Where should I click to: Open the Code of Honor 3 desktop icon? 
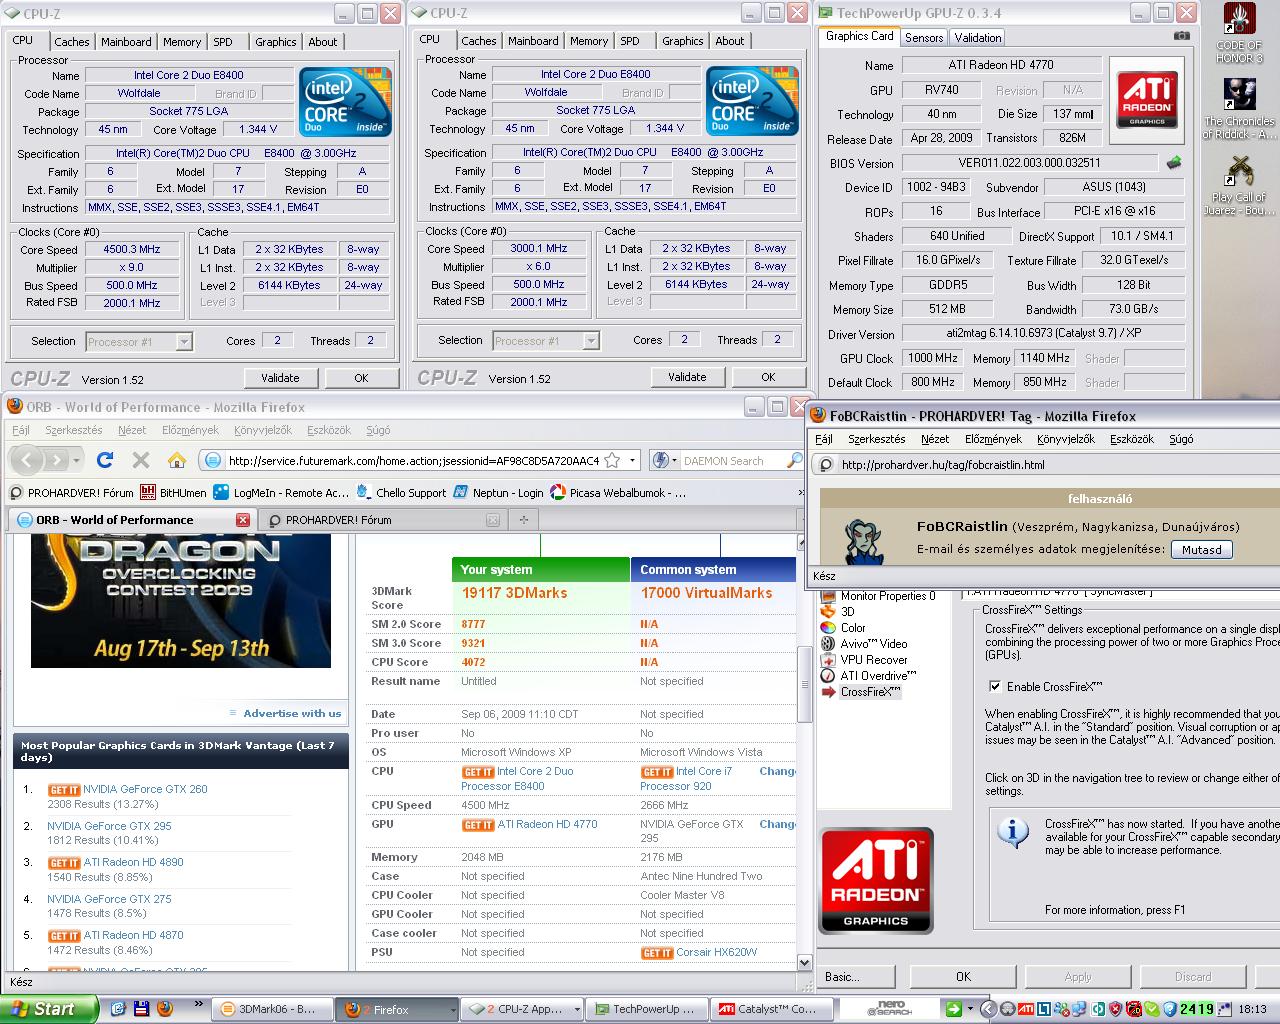(1239, 33)
